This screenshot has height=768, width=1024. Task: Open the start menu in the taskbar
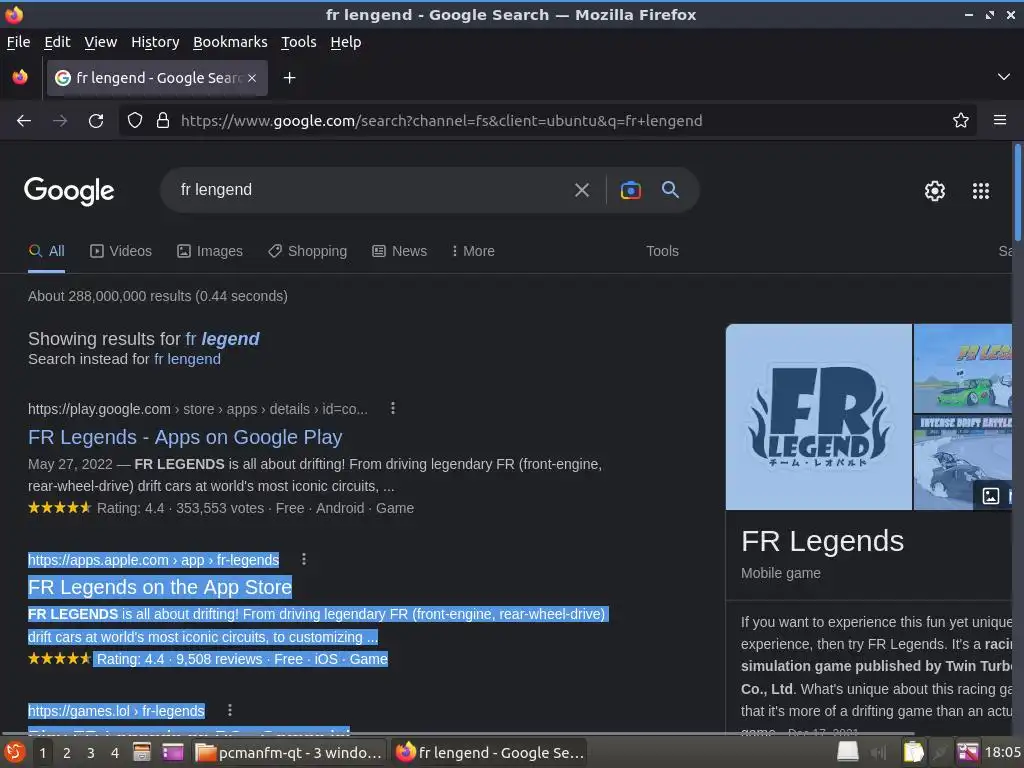(x=14, y=752)
